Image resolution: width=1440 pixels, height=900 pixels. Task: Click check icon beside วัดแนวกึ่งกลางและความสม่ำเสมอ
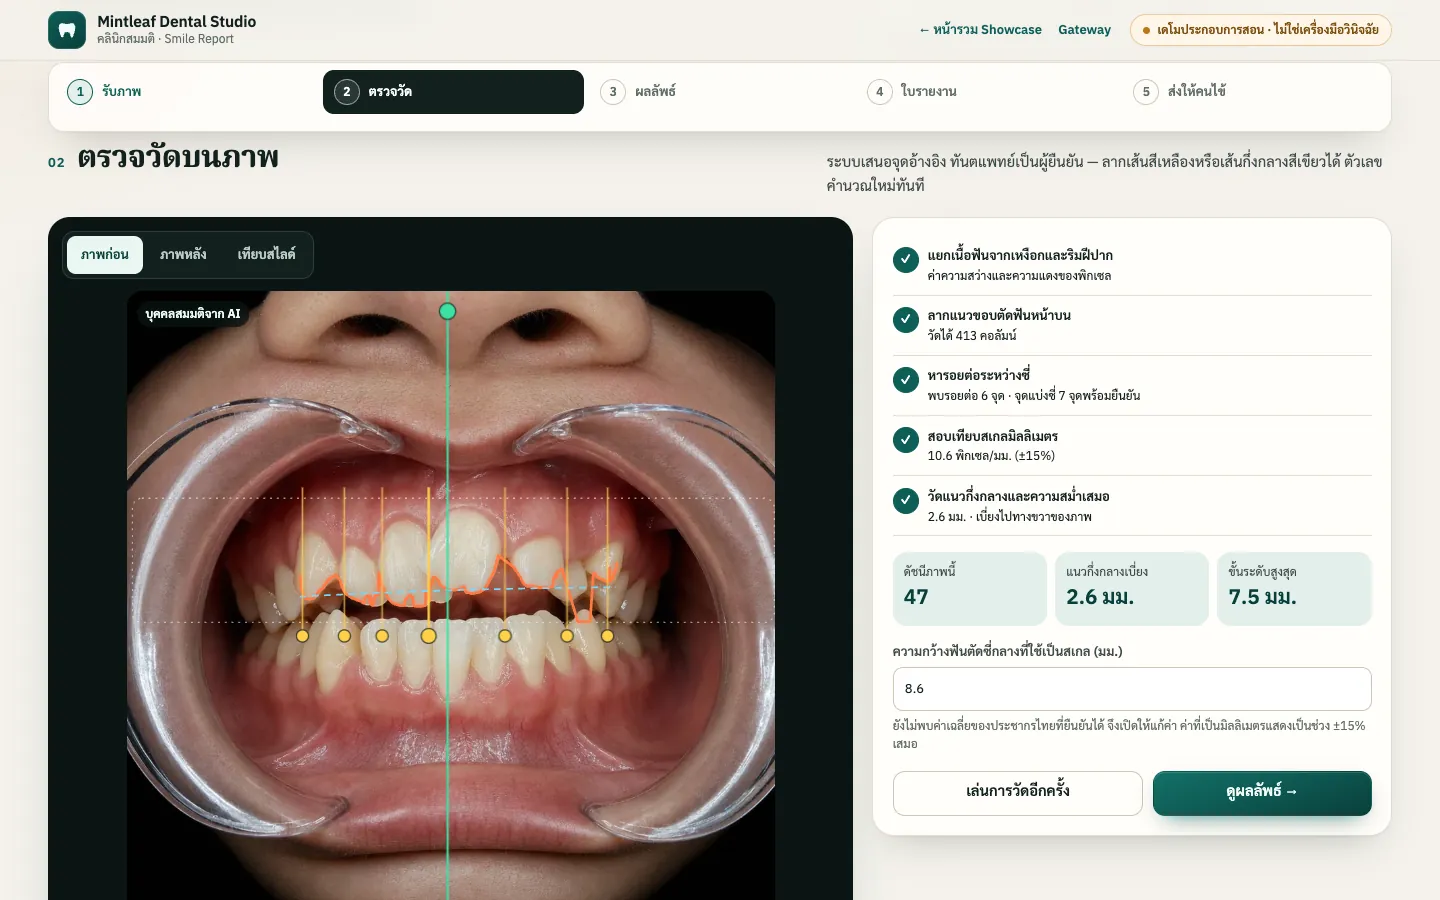(906, 500)
